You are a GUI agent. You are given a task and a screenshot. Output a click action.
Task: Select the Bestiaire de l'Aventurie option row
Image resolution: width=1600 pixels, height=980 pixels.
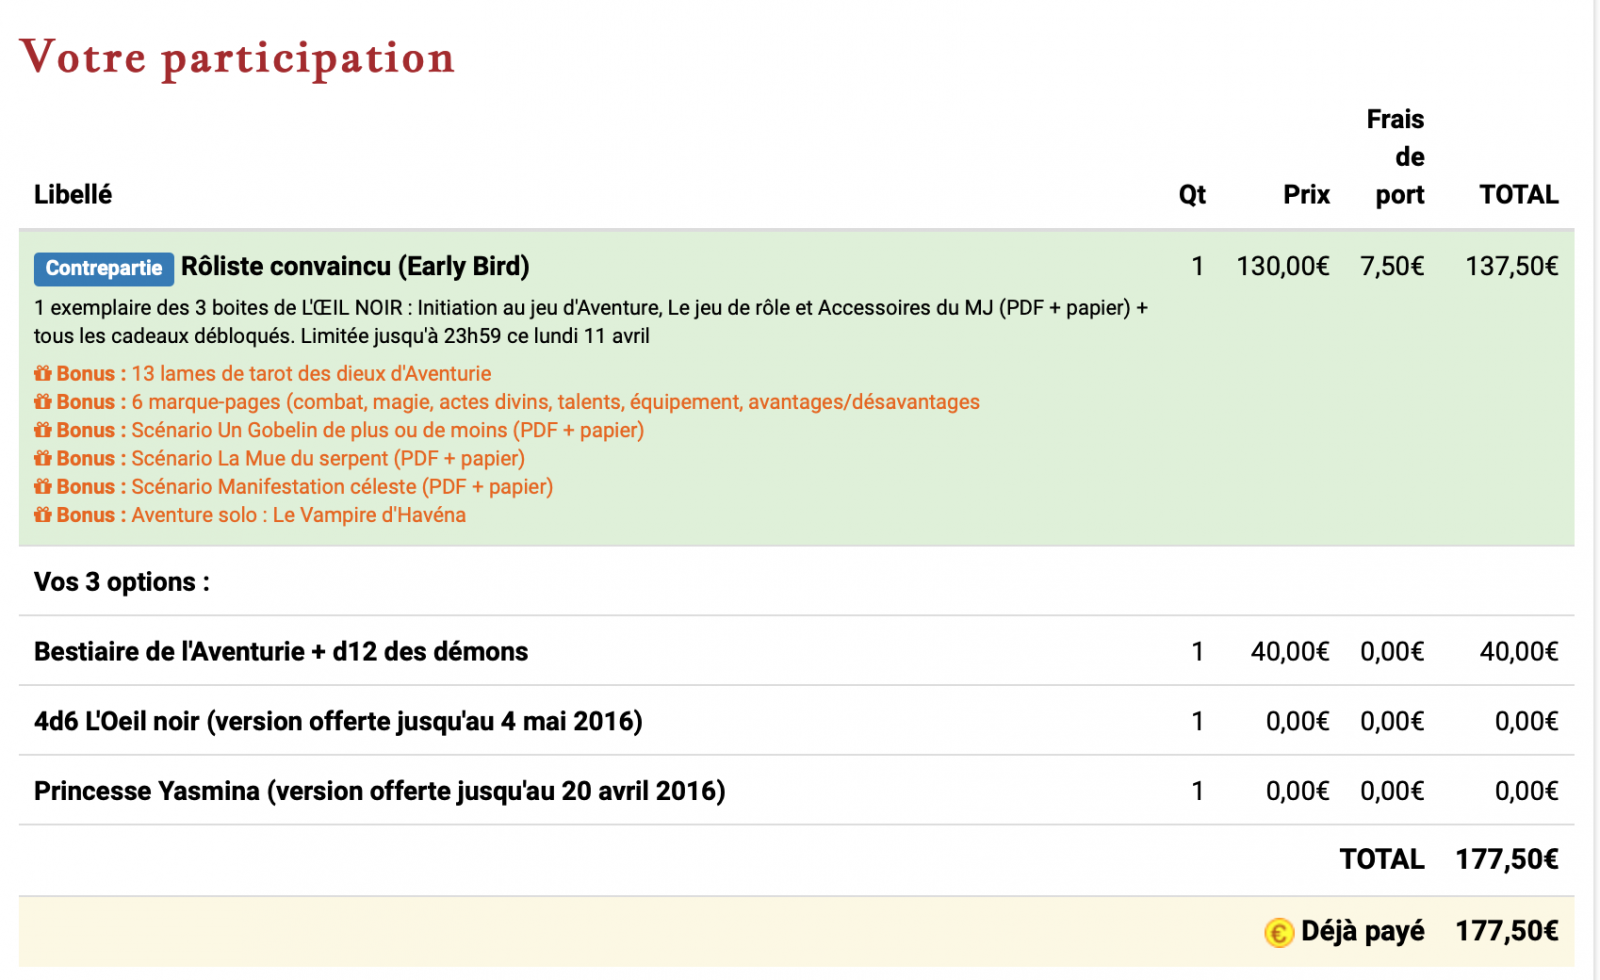(x=281, y=652)
